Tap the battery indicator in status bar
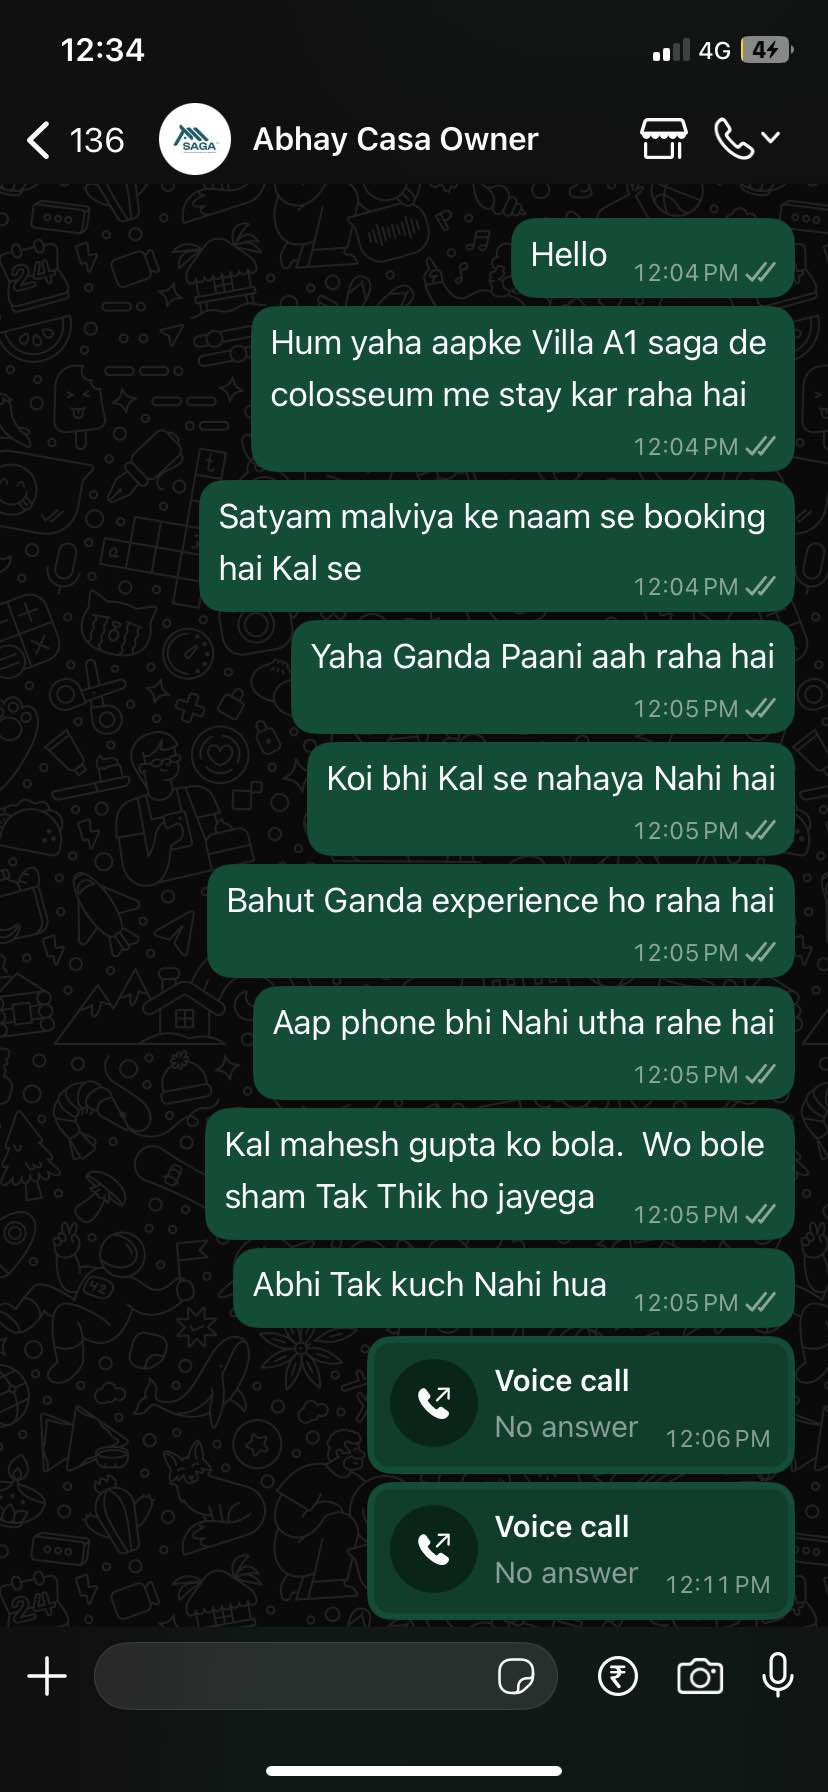The width and height of the screenshot is (828, 1792). pyautogui.click(x=767, y=49)
